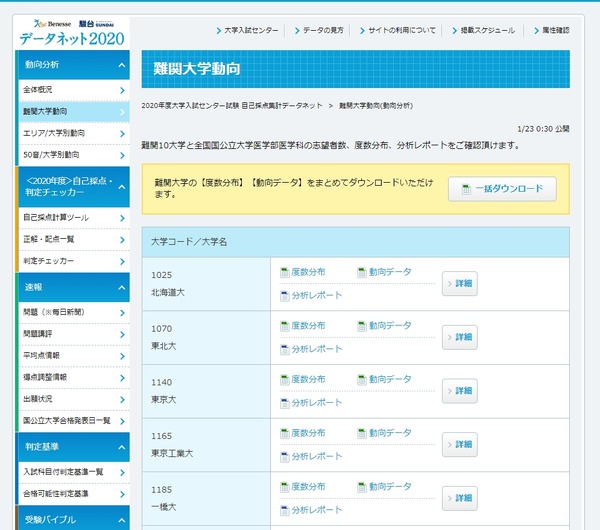Click spreadsheet icon beside 東北大 動向データ
Screen dimensions: 600x530
(361, 326)
